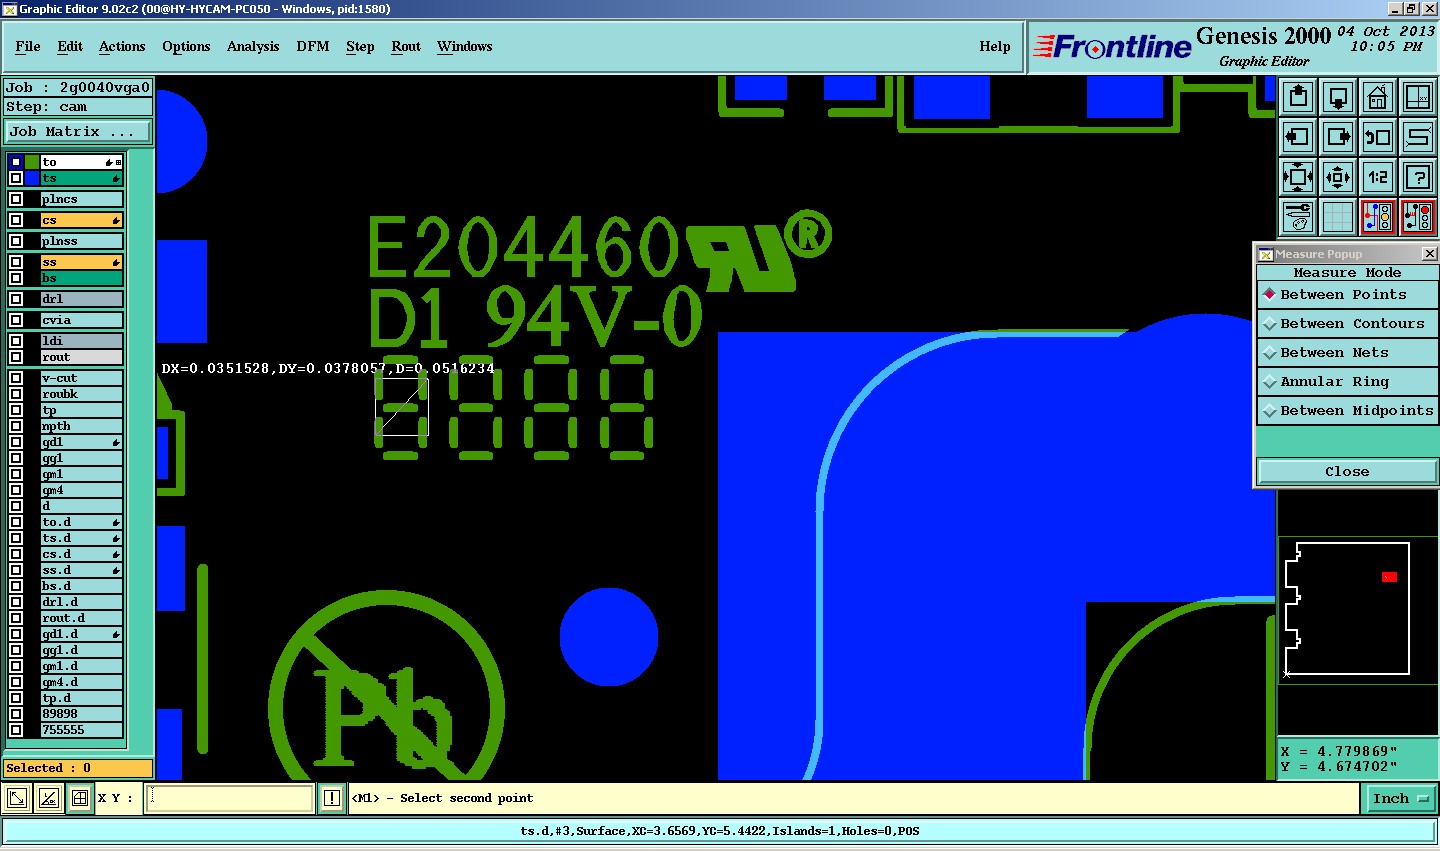Viewport: 1440px width, 851px height.
Task: Select the '755555' layer name
Action: 82,730
